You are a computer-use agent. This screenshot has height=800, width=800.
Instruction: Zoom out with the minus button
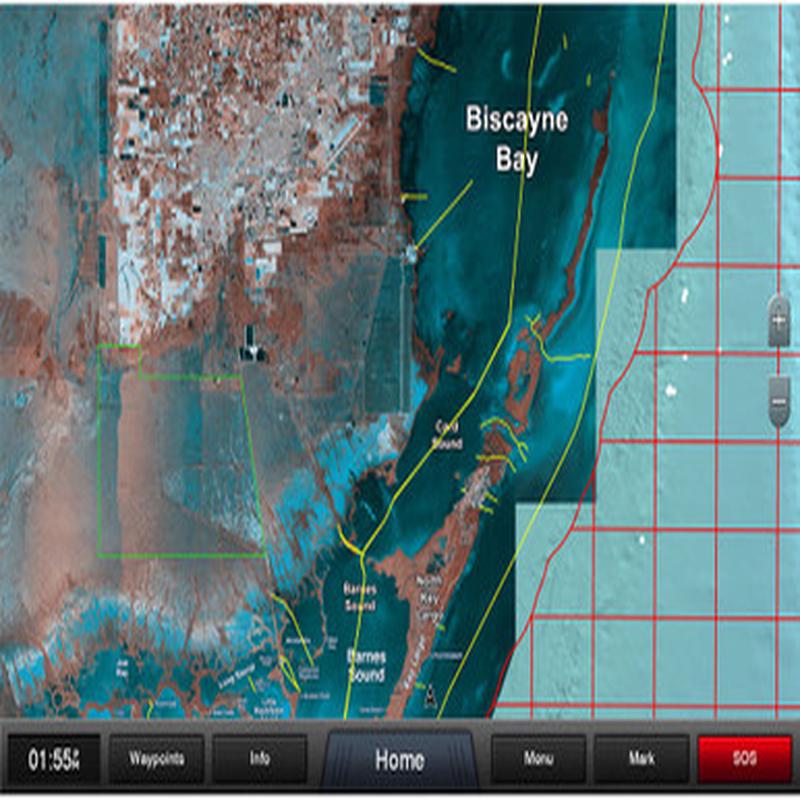[779, 403]
